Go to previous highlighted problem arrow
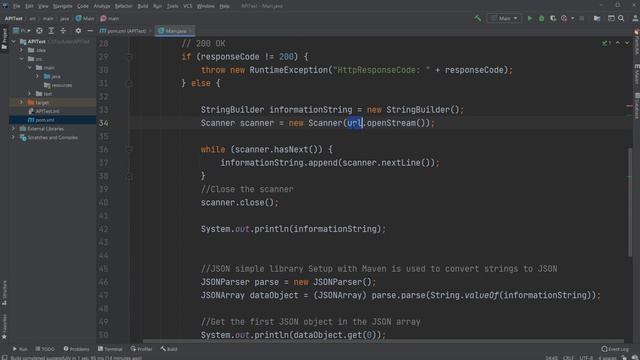Viewport: 640px width, 360px height. [618, 43]
